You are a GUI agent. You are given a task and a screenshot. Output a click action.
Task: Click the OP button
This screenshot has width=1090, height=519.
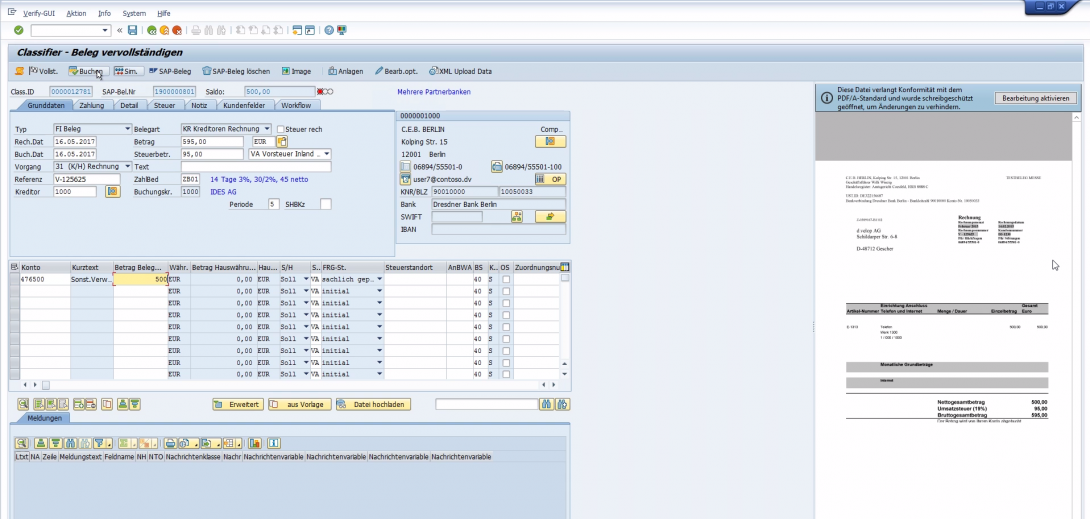[x=551, y=179]
